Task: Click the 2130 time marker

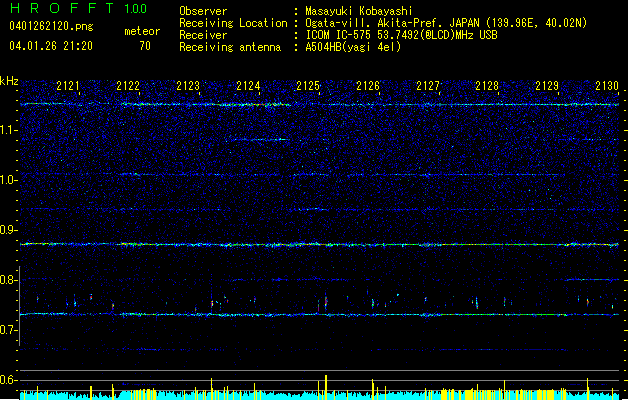Action: [607, 86]
